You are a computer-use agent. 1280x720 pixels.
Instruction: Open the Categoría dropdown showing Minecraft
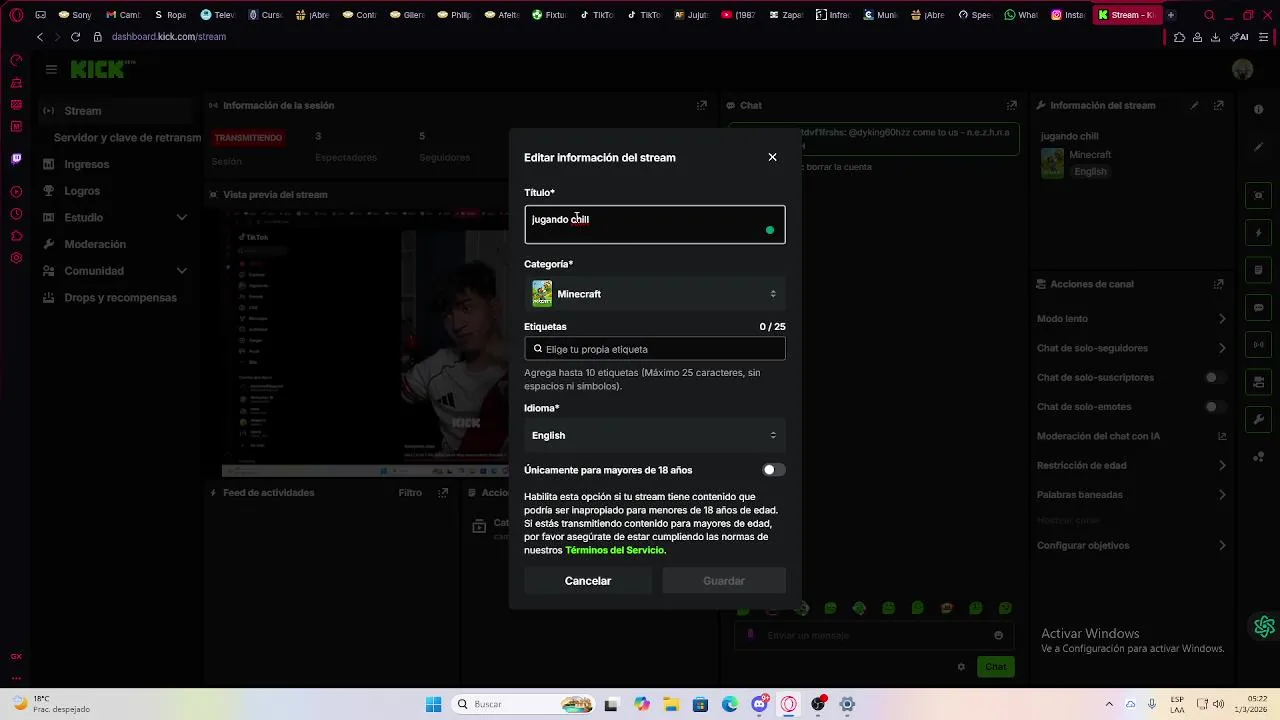coord(654,294)
